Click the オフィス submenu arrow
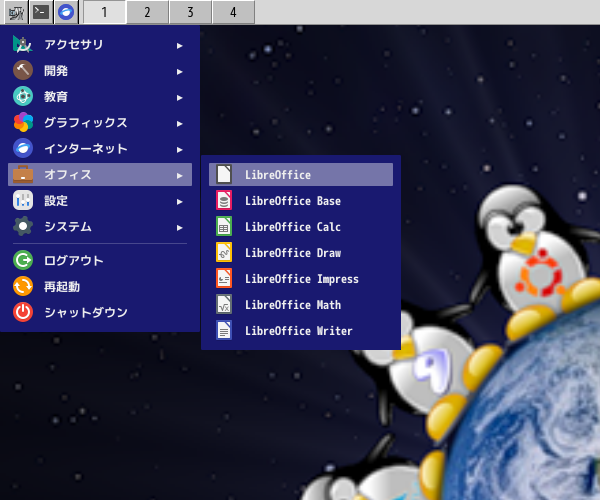 tap(179, 176)
